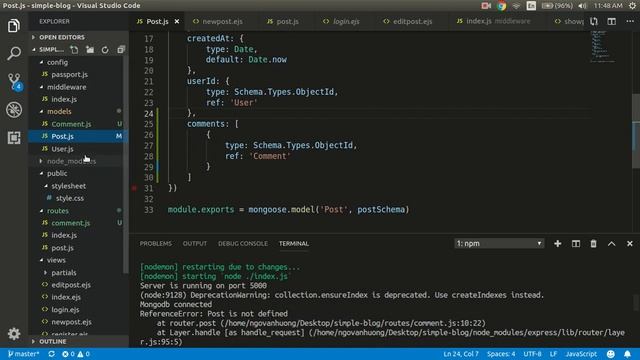Toggle breakpoint on line 31

click(134, 188)
